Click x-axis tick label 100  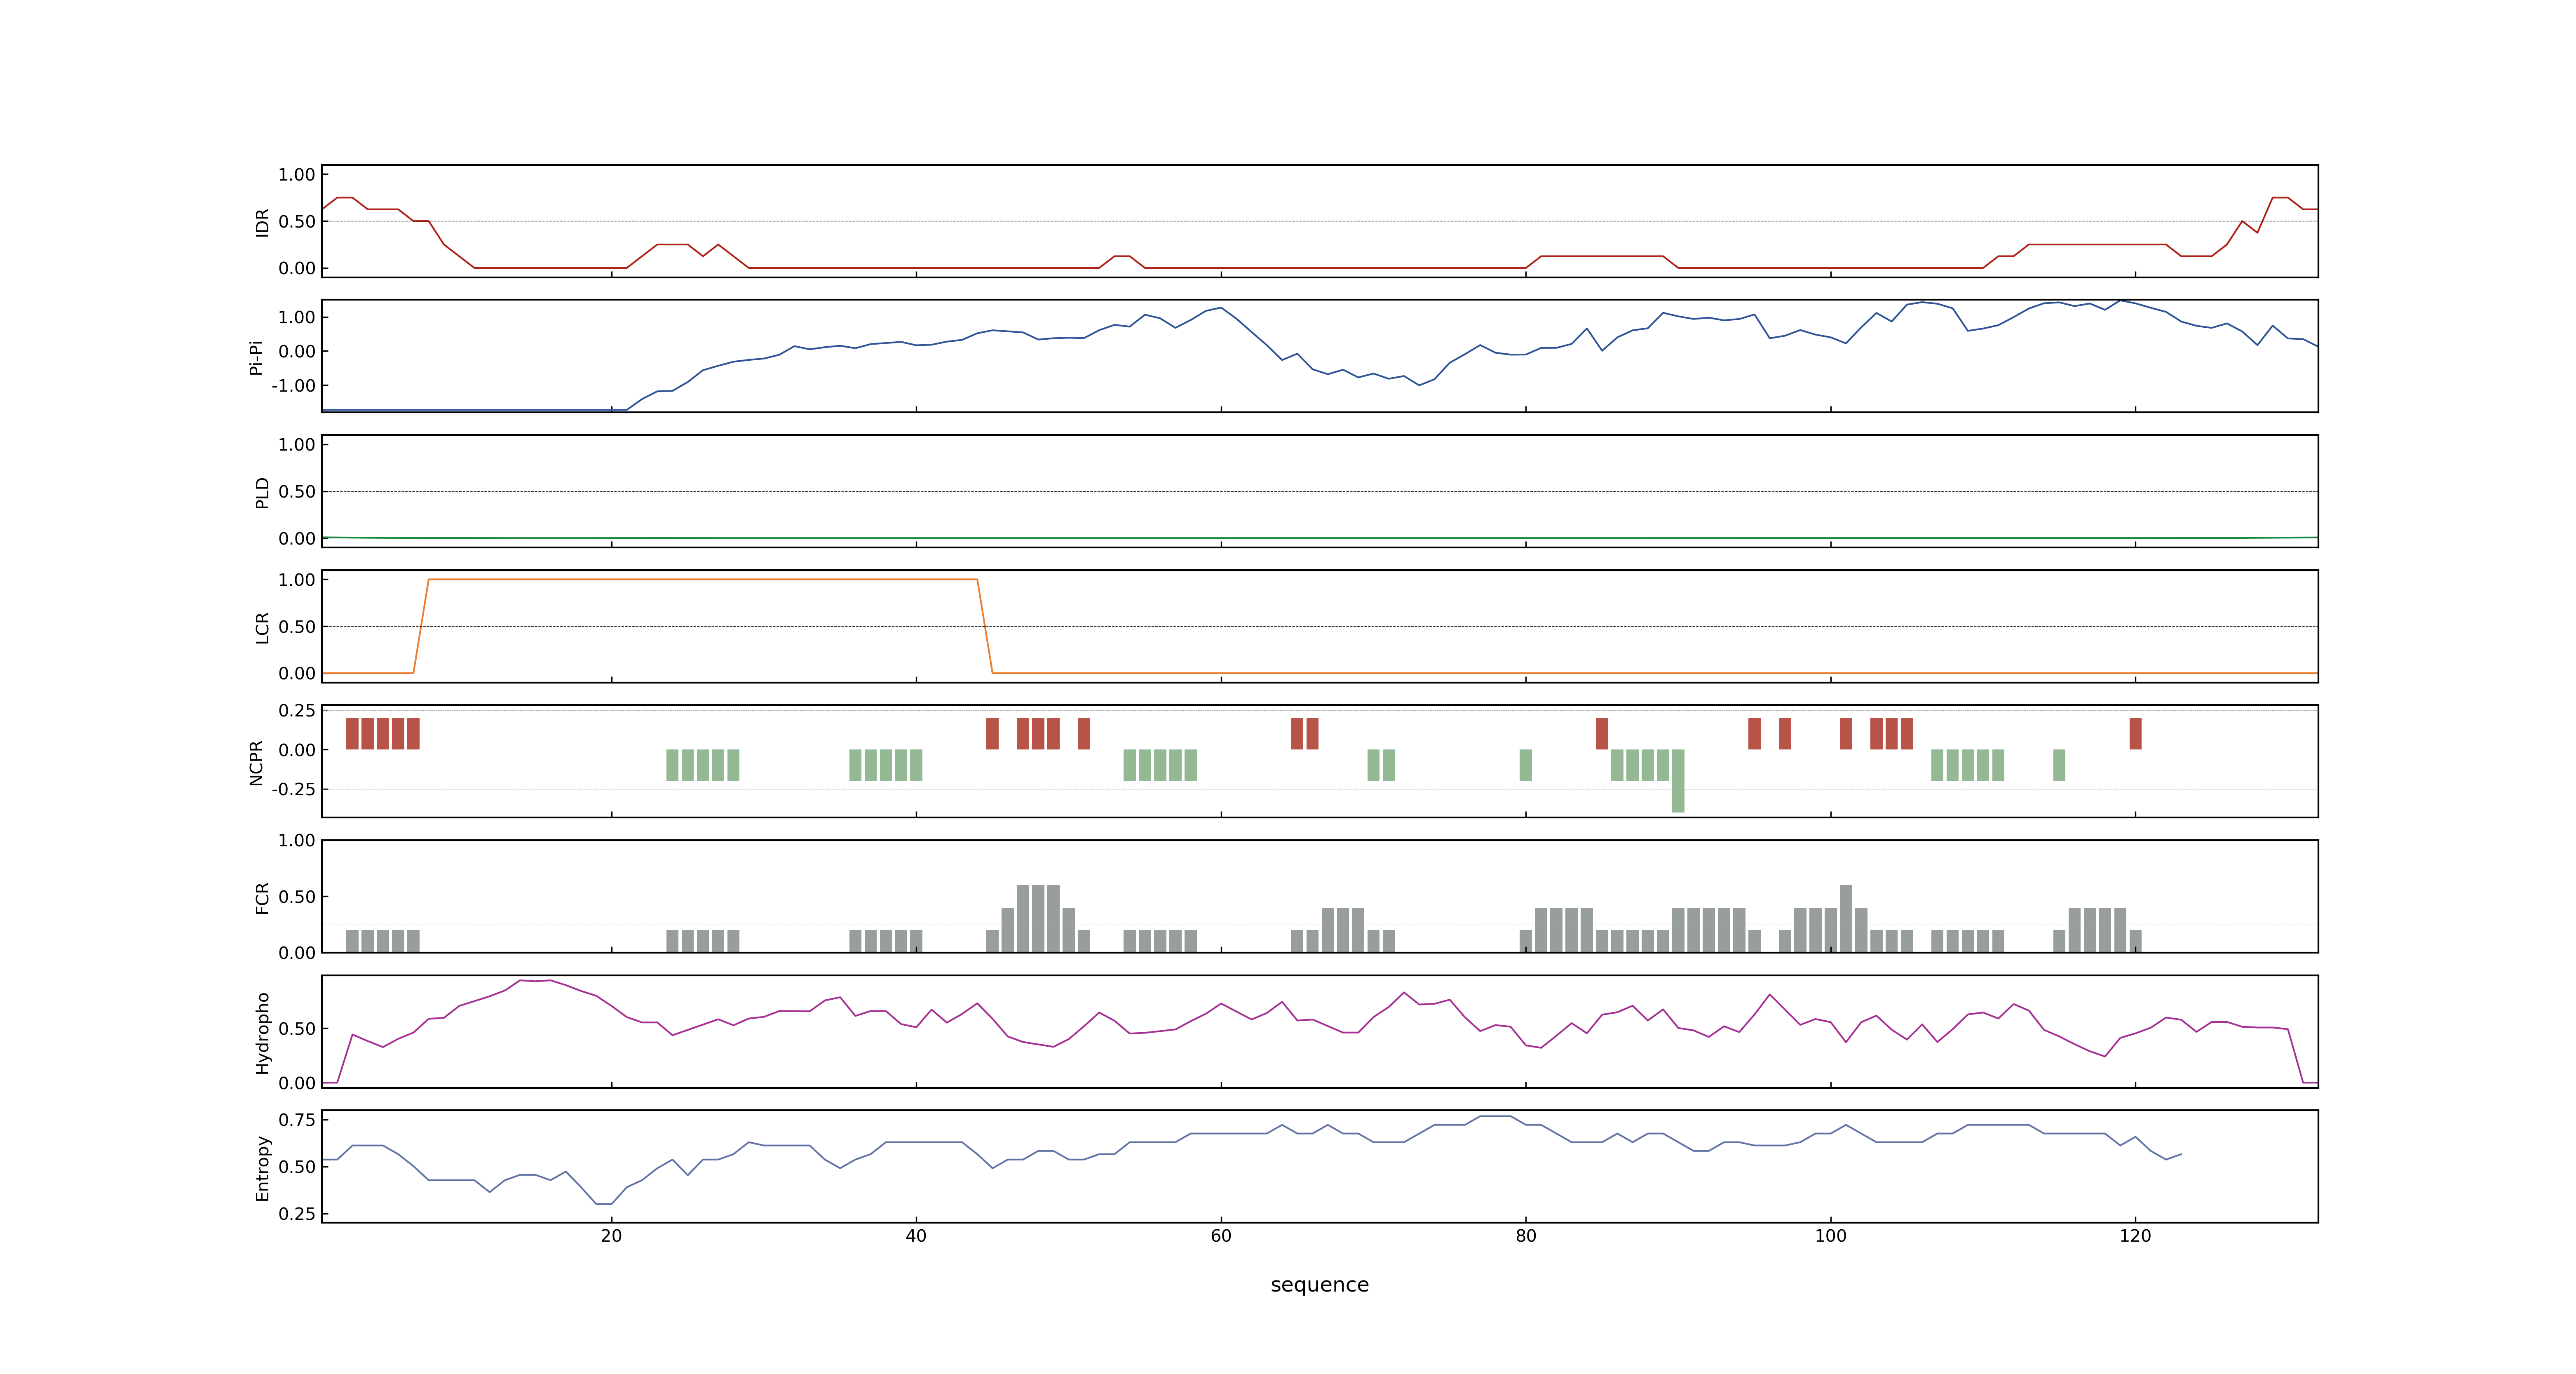click(1831, 1236)
